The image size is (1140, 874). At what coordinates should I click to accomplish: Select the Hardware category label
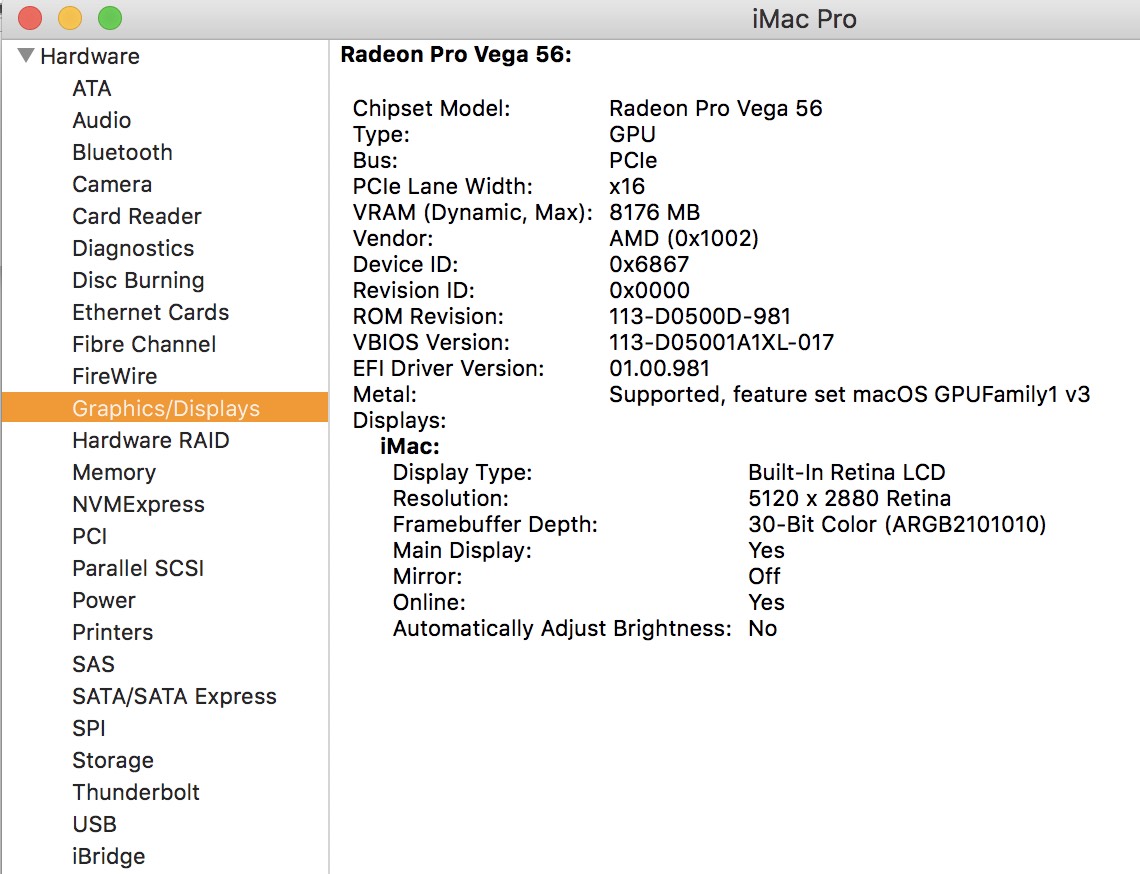pyautogui.click(x=89, y=56)
